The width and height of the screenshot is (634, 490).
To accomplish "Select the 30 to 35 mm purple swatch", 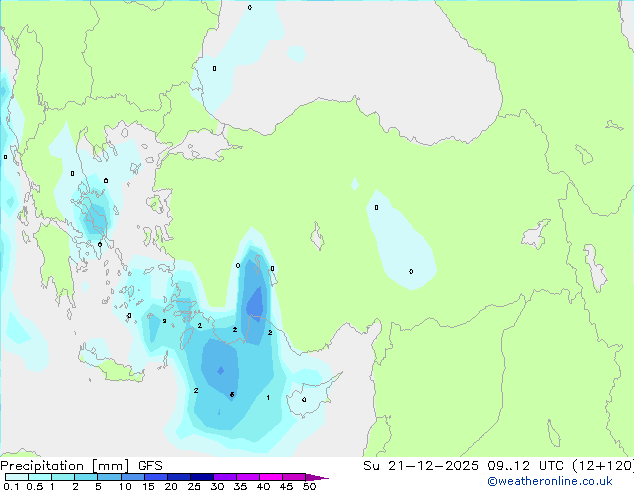I will click(224, 477).
